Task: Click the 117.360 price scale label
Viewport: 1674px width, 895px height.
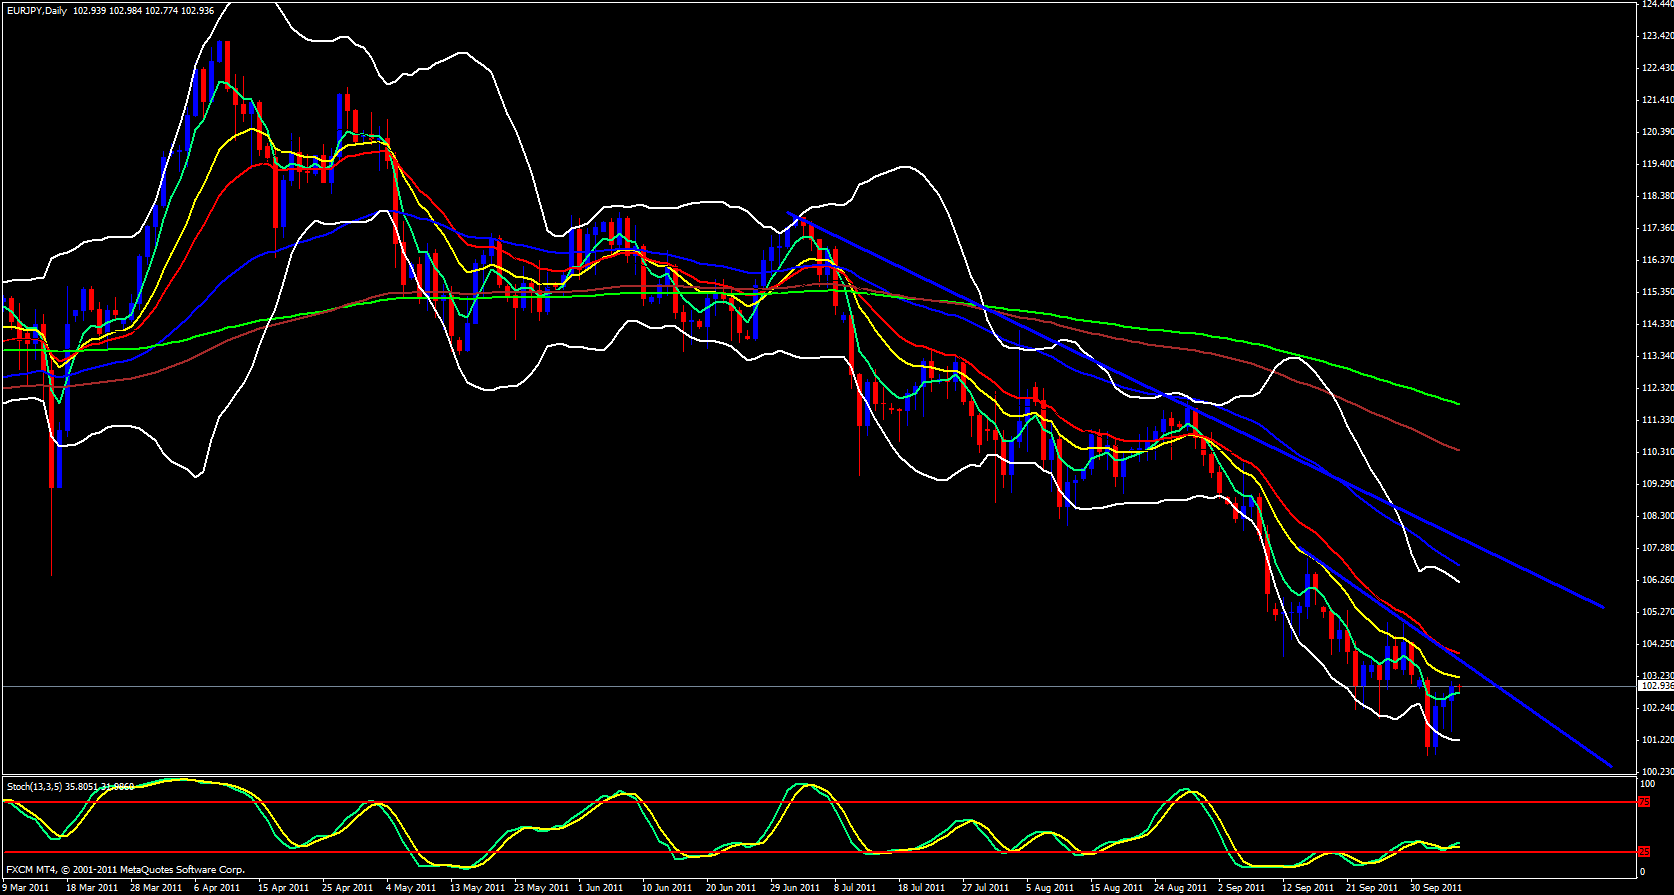Action: point(1656,228)
